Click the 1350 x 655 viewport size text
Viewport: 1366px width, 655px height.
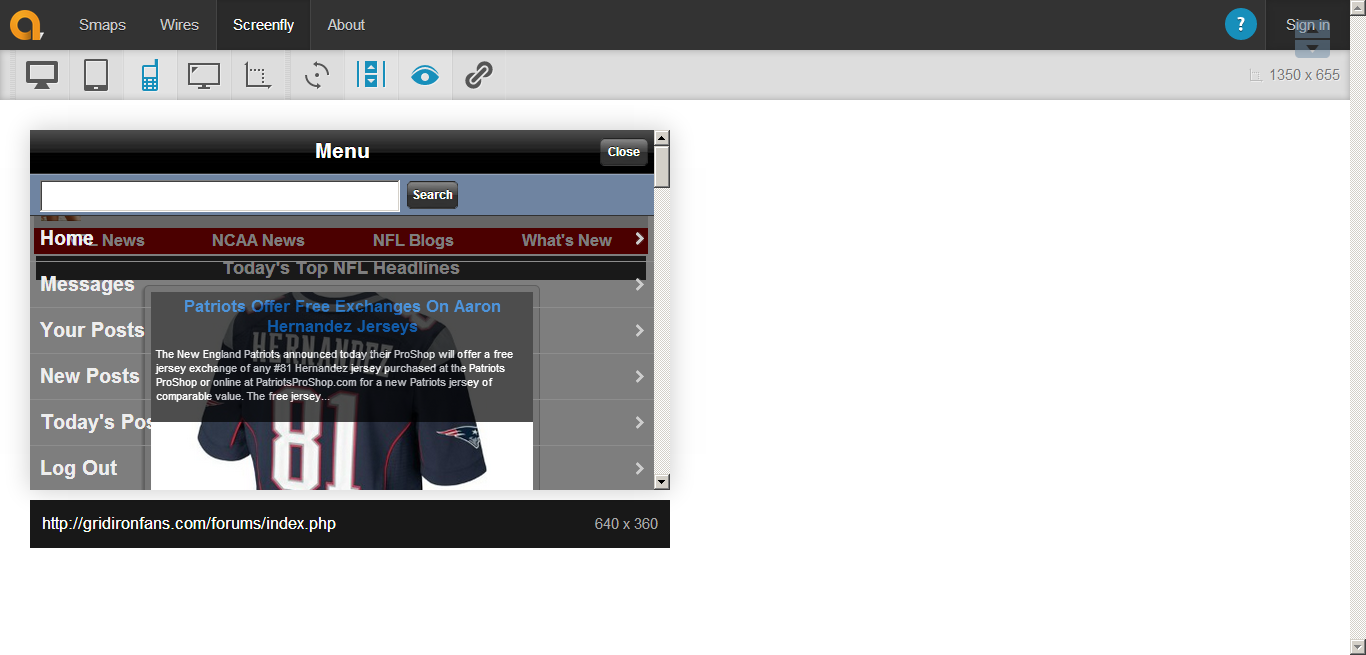pos(1304,75)
